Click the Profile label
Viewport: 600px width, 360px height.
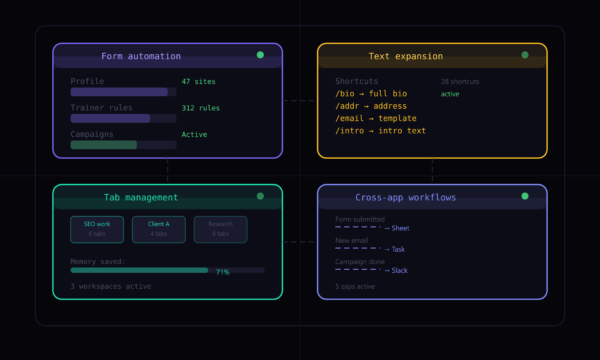[x=87, y=81]
